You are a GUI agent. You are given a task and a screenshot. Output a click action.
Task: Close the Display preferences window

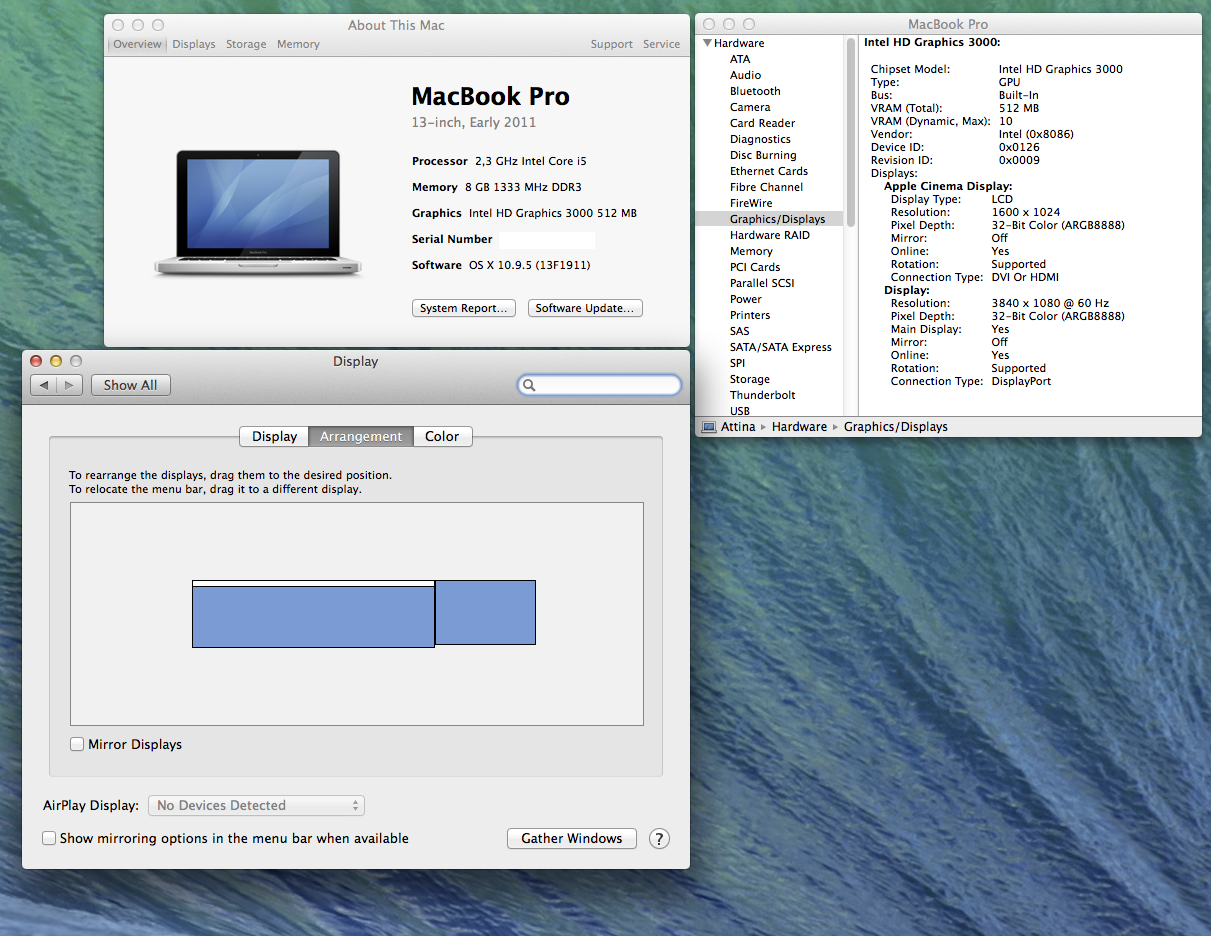[x=37, y=361]
